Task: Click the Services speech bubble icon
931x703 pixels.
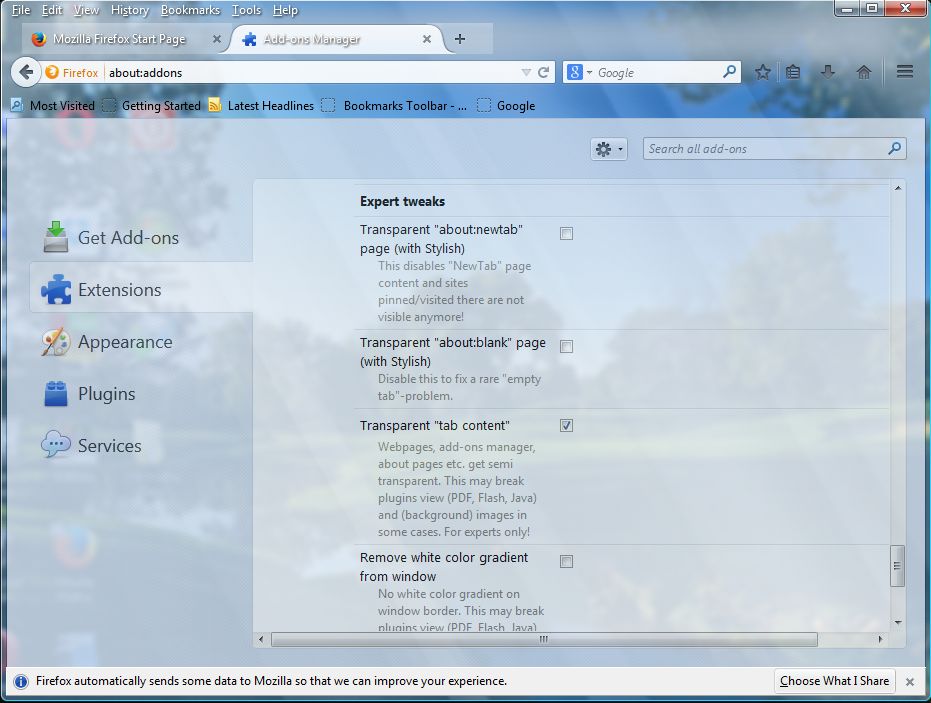Action: coord(56,444)
